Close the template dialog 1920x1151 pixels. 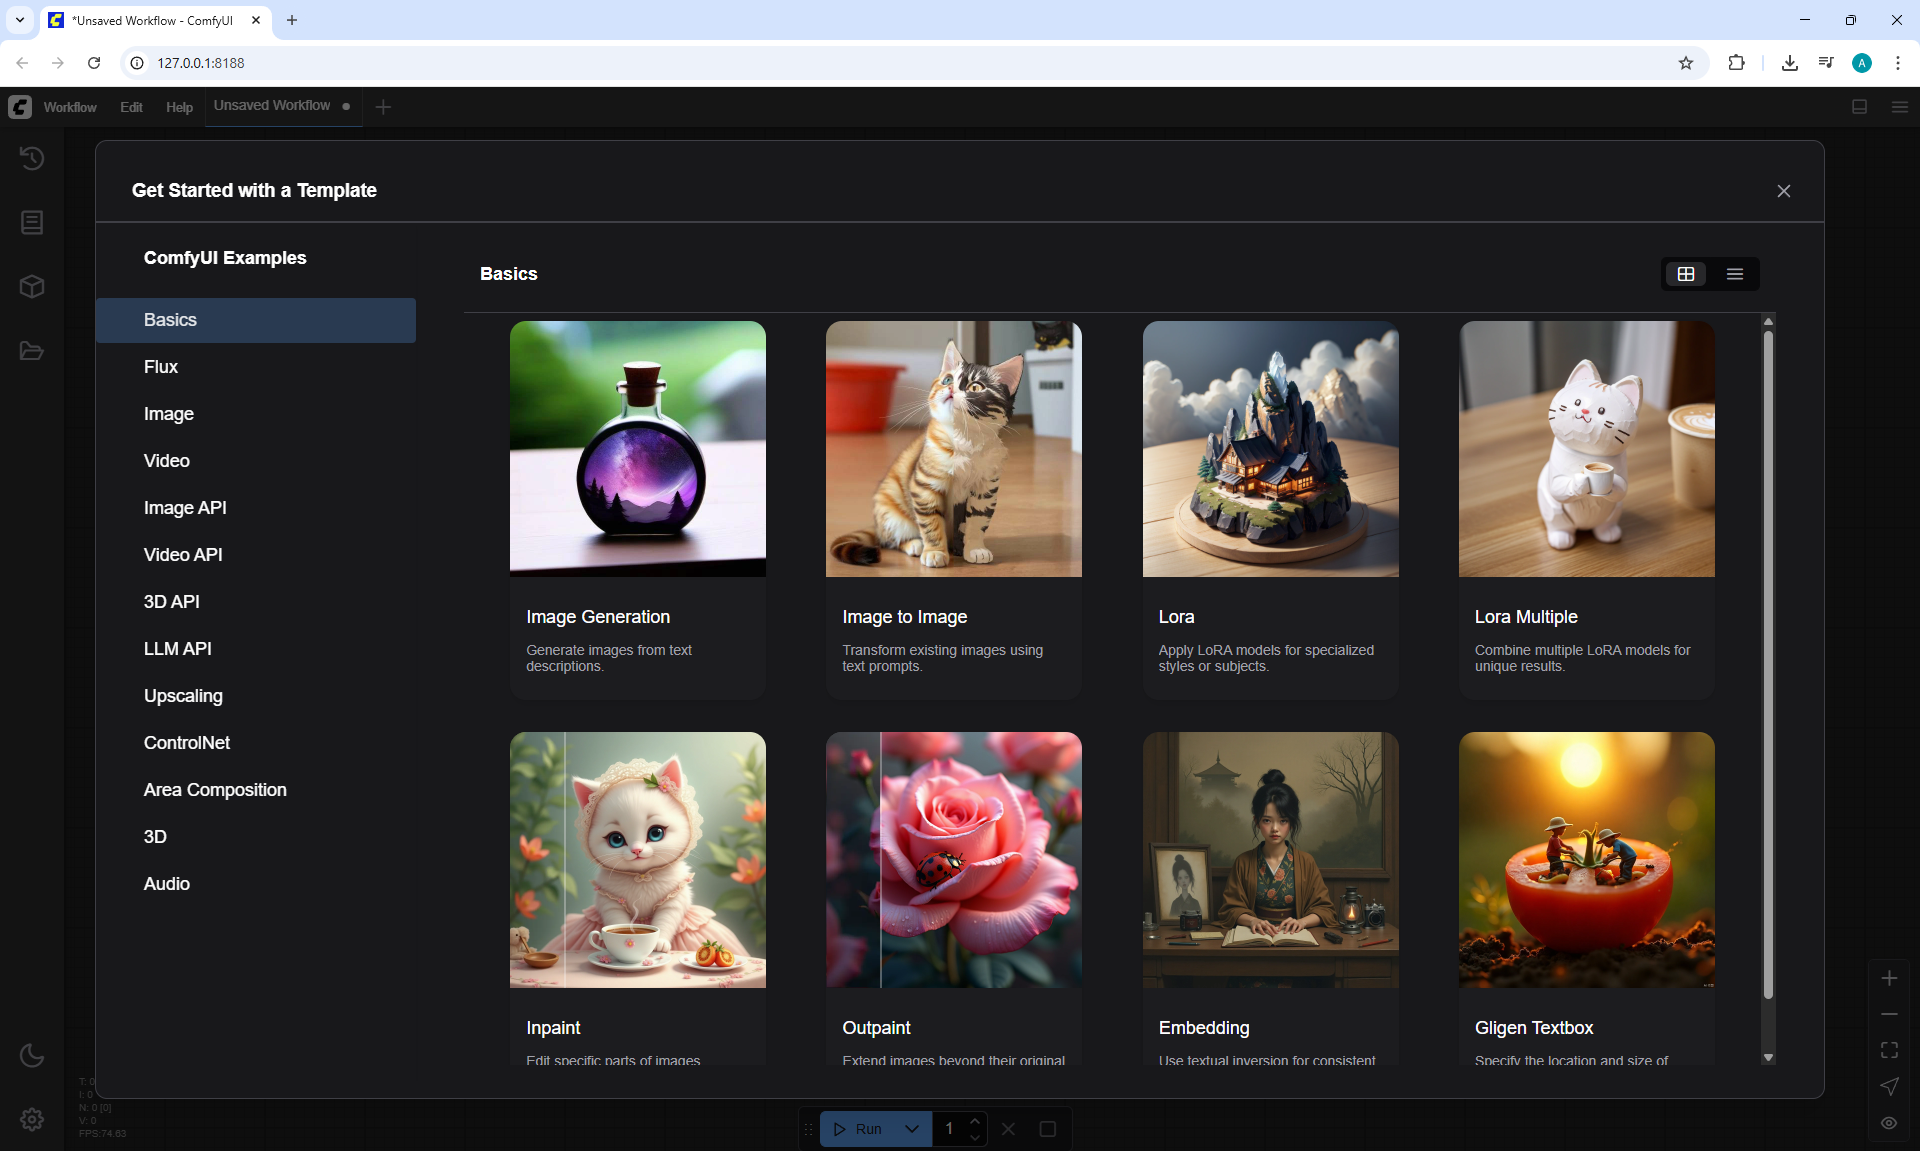point(1784,191)
